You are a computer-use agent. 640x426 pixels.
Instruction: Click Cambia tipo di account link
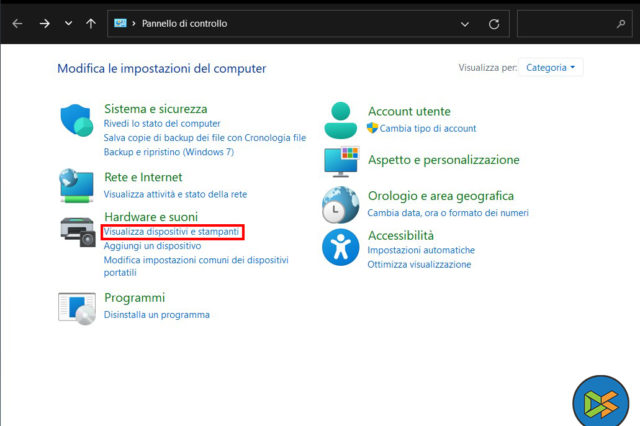pos(428,129)
